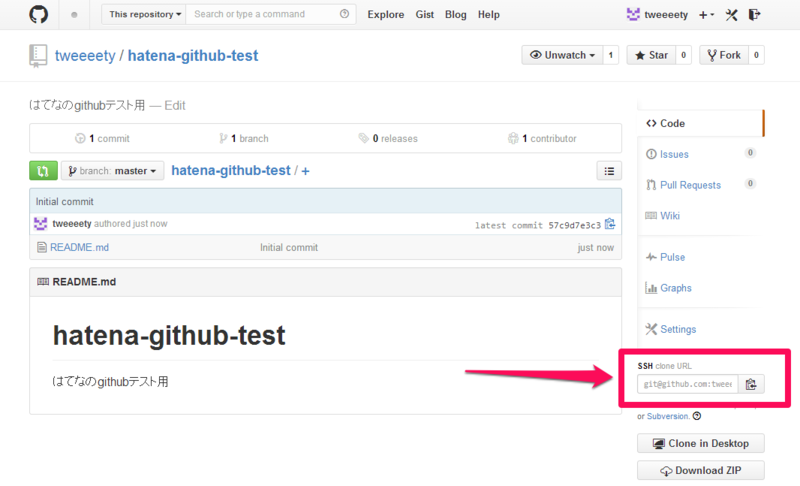
Task: Open the GitHub Octocat home logo
Action: coord(38,14)
